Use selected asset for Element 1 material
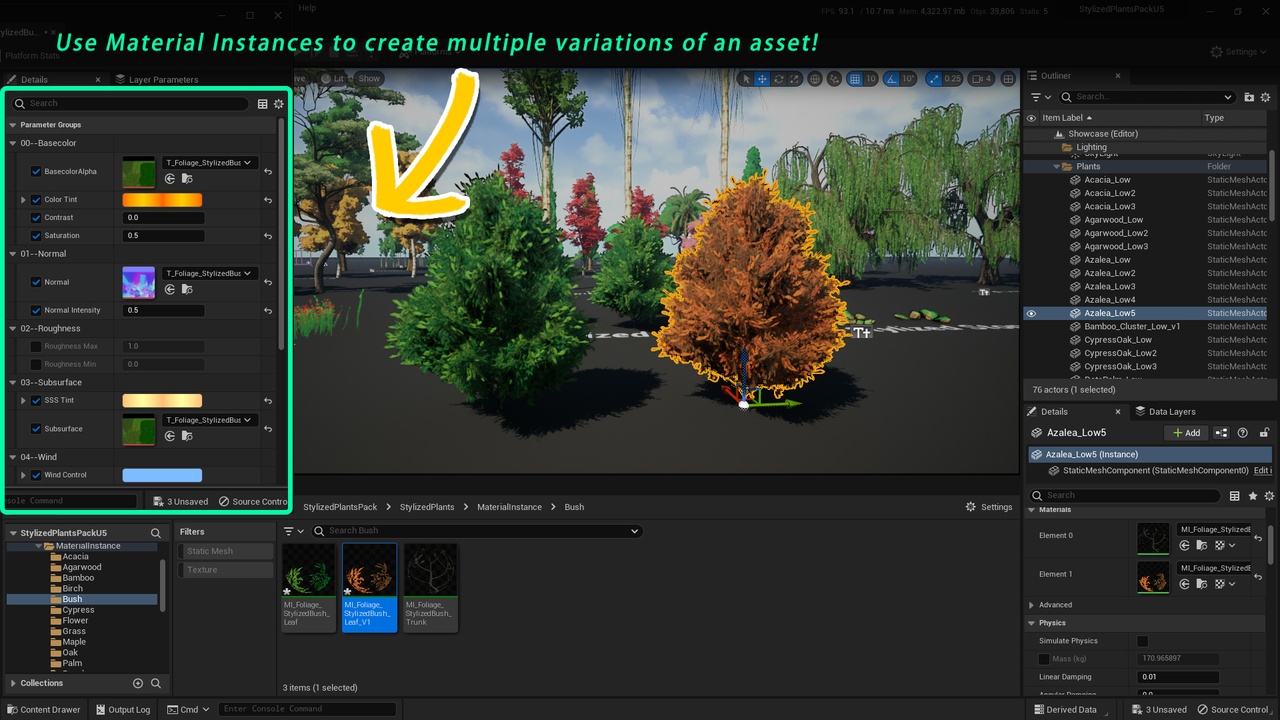Viewport: 1280px width, 720px height. (1184, 584)
